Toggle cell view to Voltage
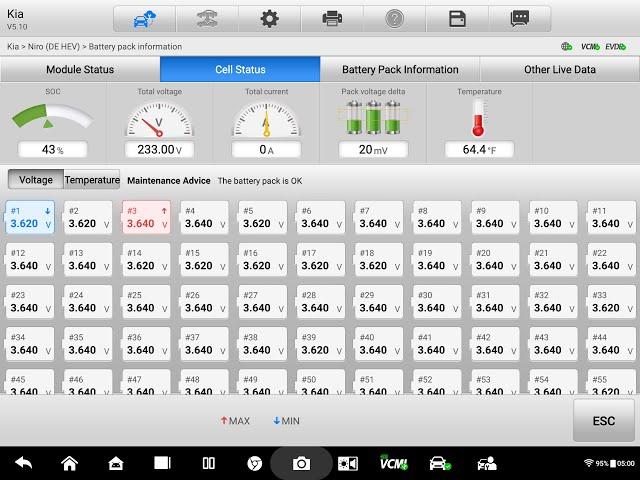640x480 pixels. pyautogui.click(x=36, y=180)
